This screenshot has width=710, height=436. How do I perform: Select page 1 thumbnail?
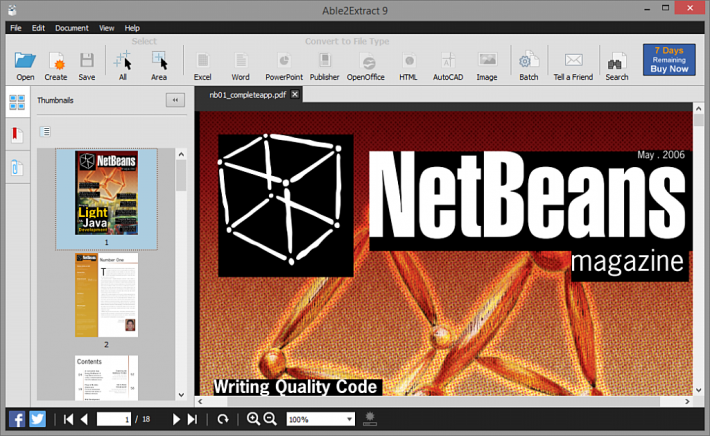106,199
